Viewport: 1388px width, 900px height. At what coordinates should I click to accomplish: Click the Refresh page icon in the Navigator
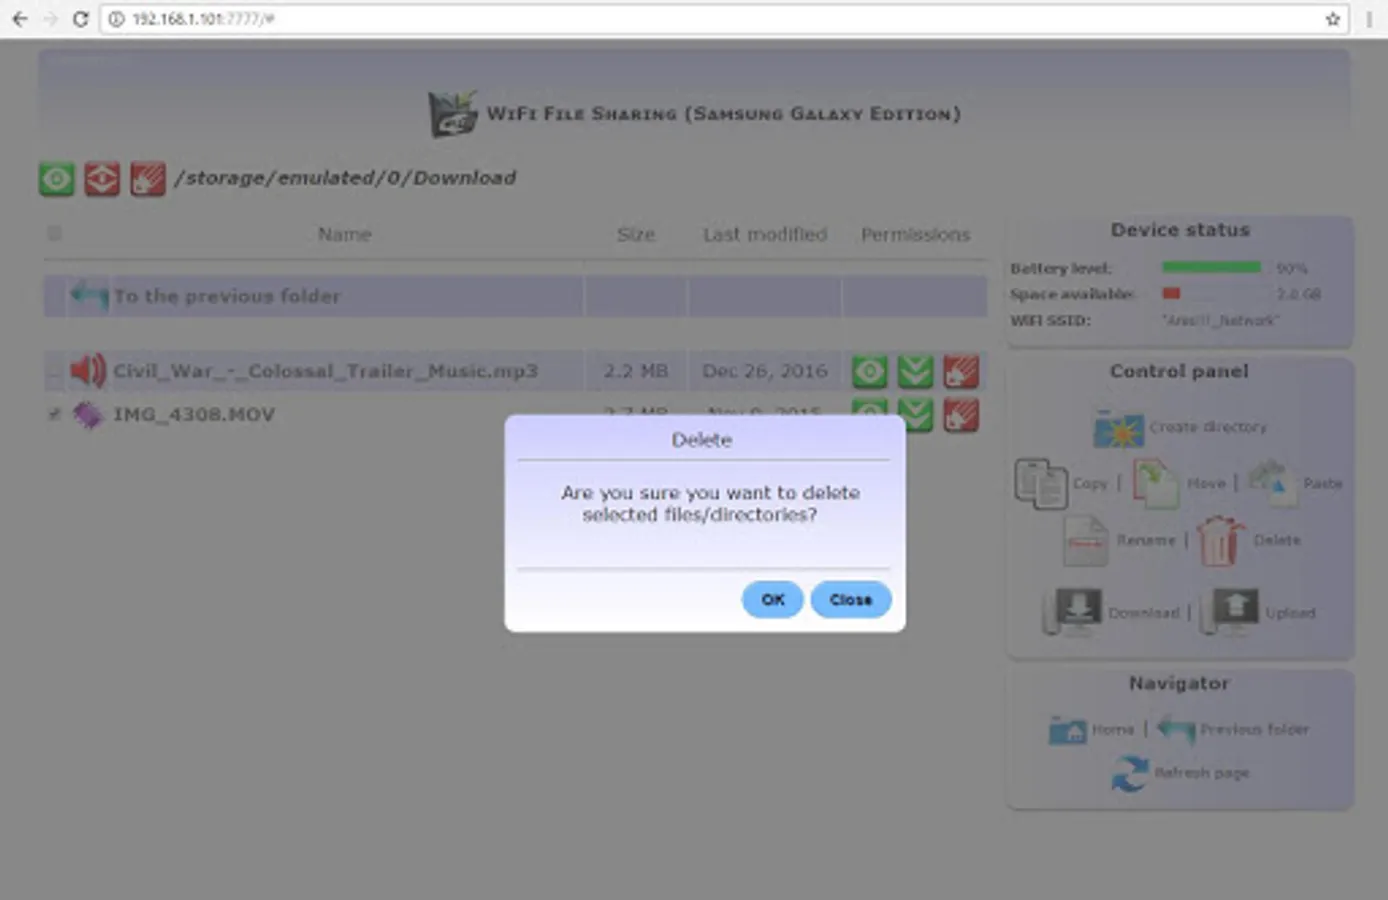1130,773
